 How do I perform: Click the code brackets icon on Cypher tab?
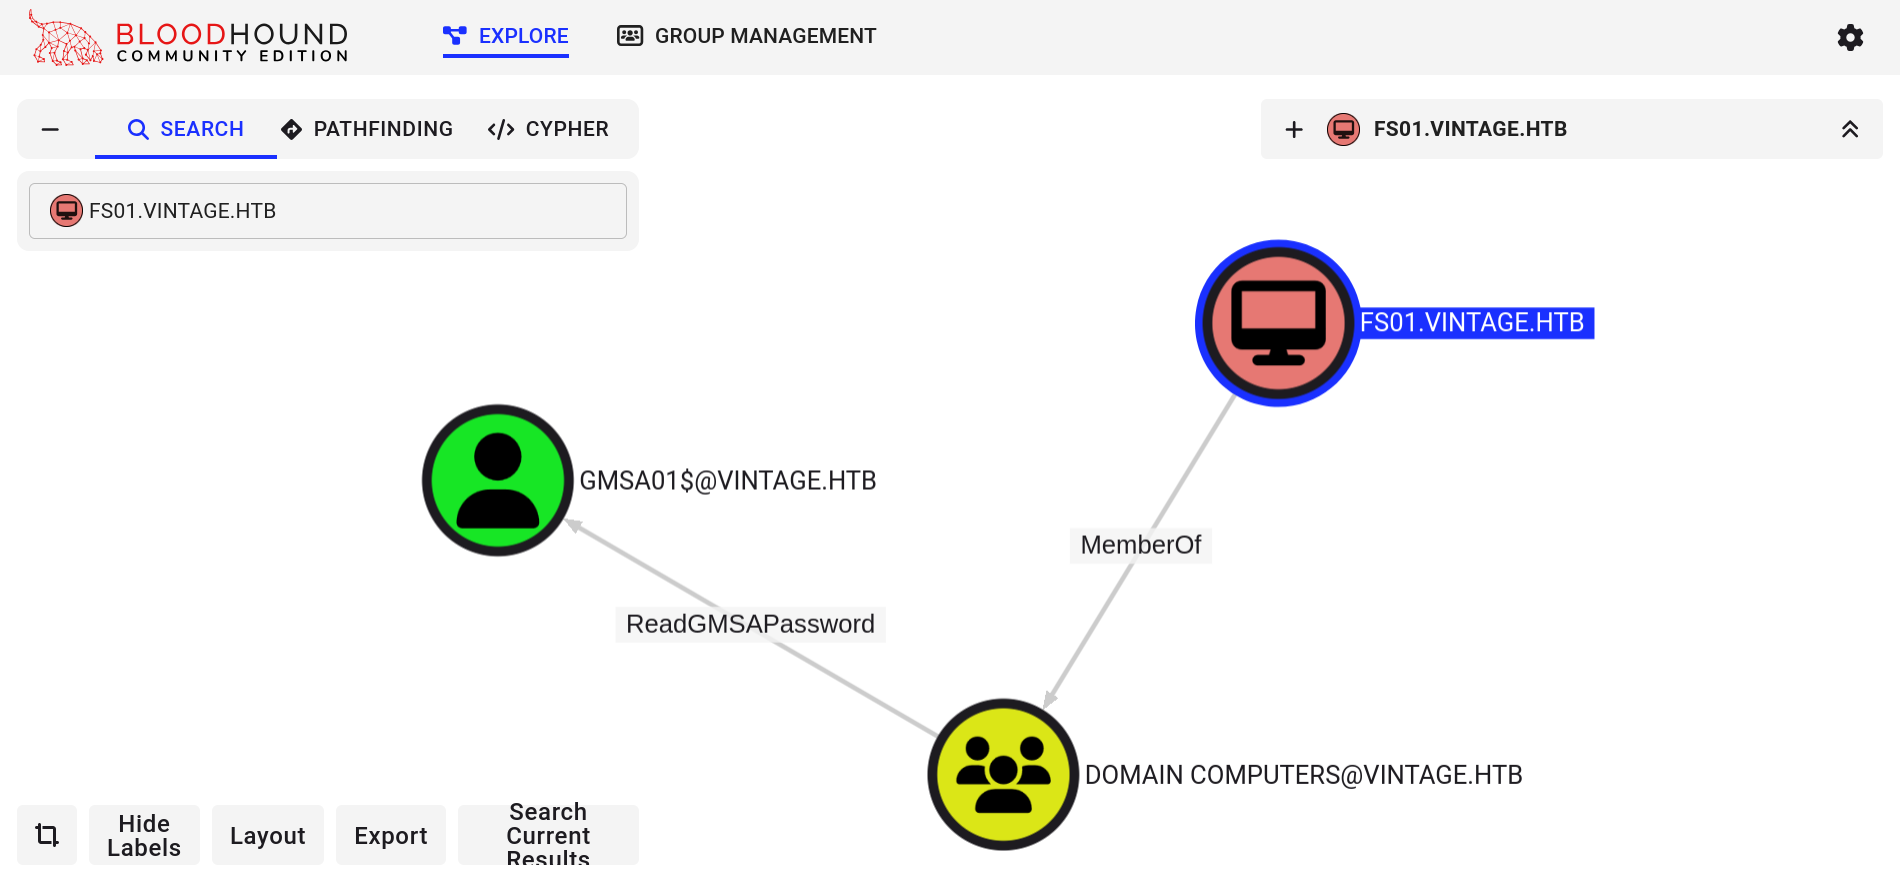[x=501, y=129]
